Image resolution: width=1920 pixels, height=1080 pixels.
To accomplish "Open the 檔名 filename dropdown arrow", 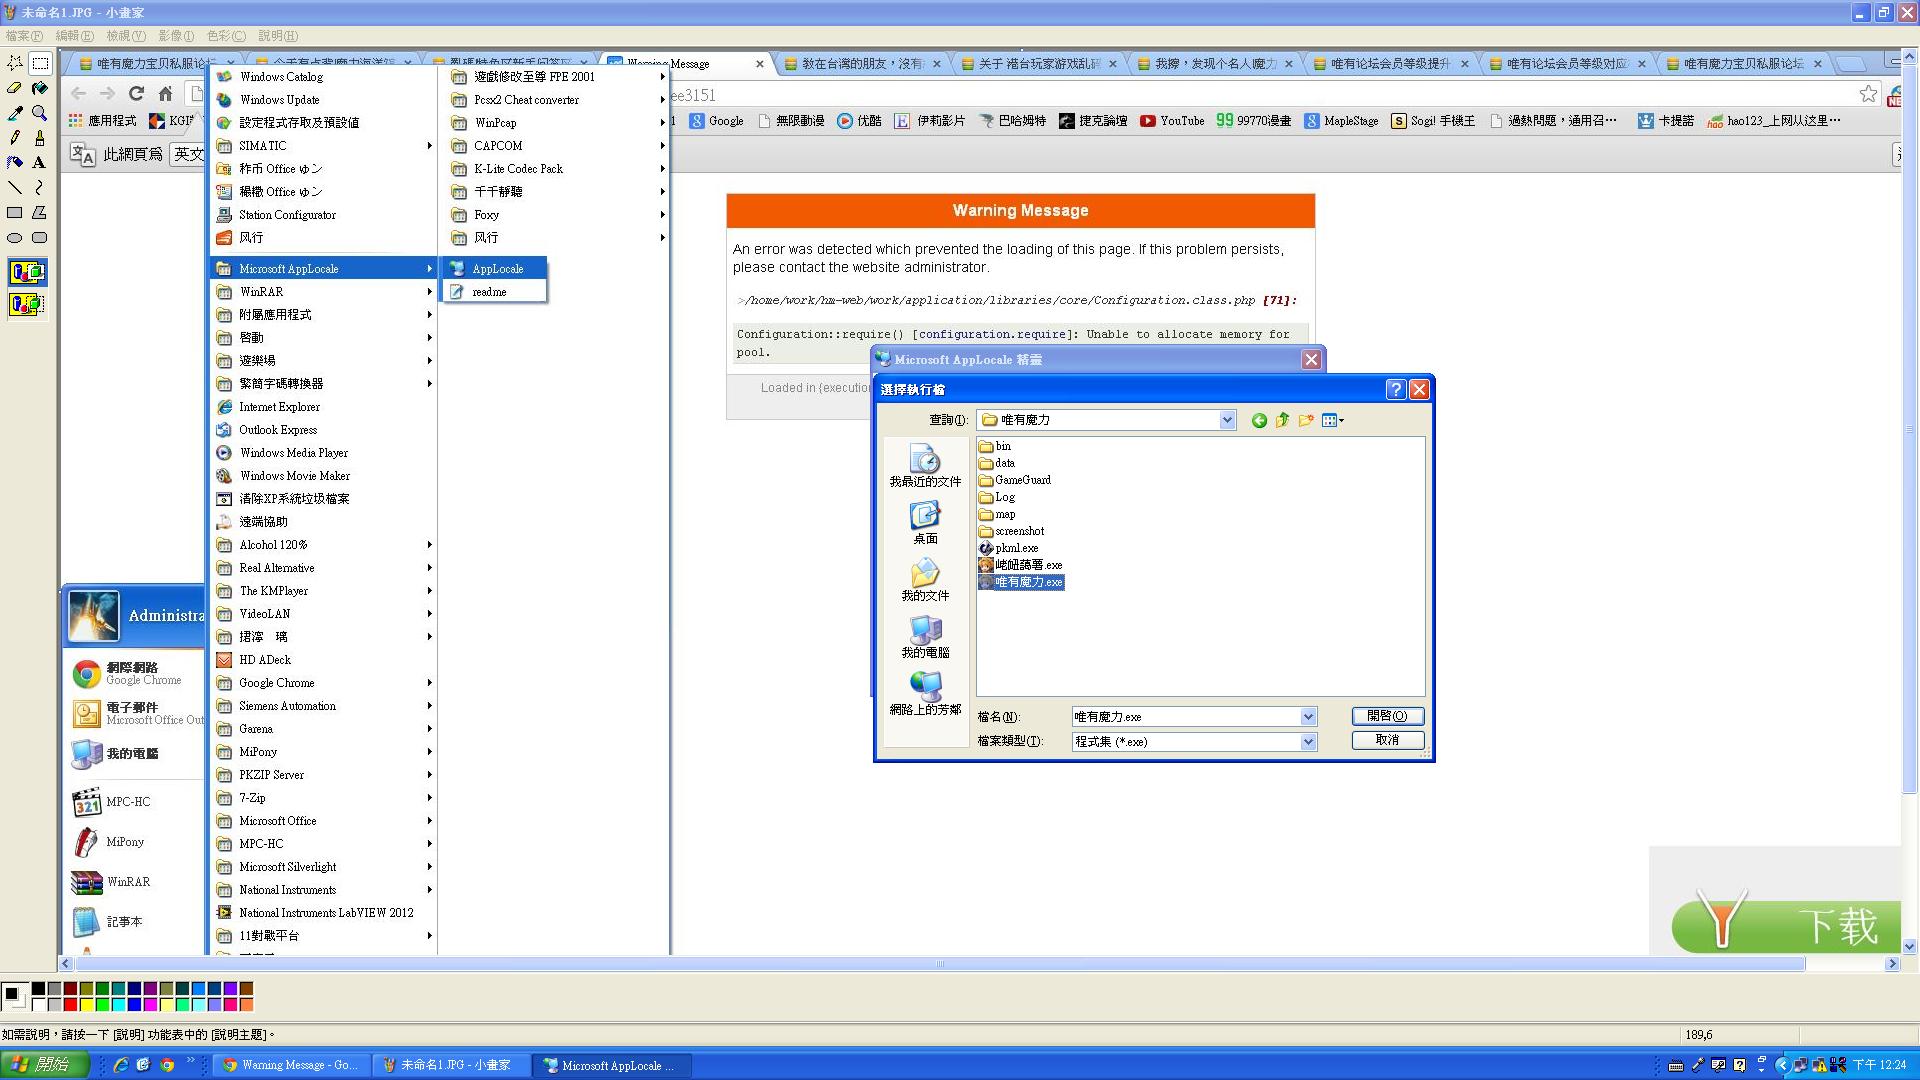I will 1308,717.
